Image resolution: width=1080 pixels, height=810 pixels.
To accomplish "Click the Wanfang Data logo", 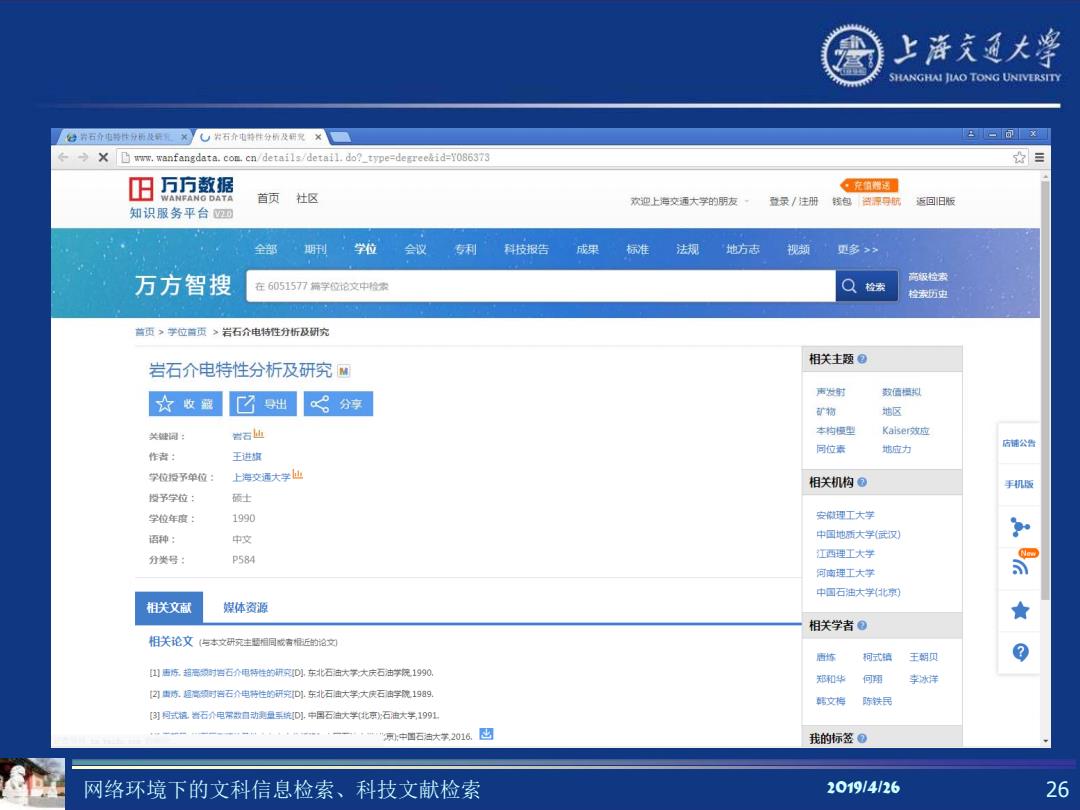I will coord(181,198).
